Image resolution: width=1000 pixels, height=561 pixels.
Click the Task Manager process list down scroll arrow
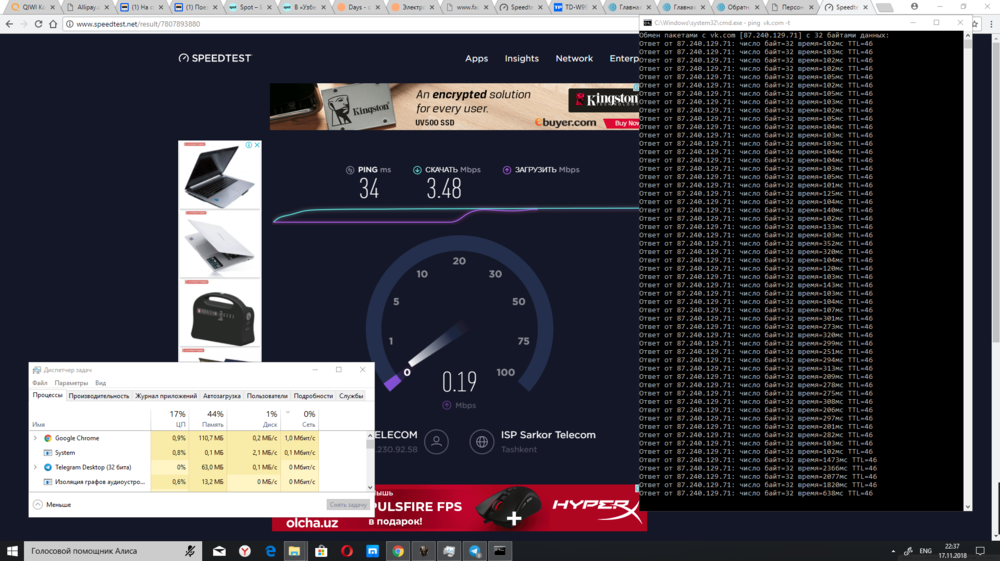click(370, 488)
